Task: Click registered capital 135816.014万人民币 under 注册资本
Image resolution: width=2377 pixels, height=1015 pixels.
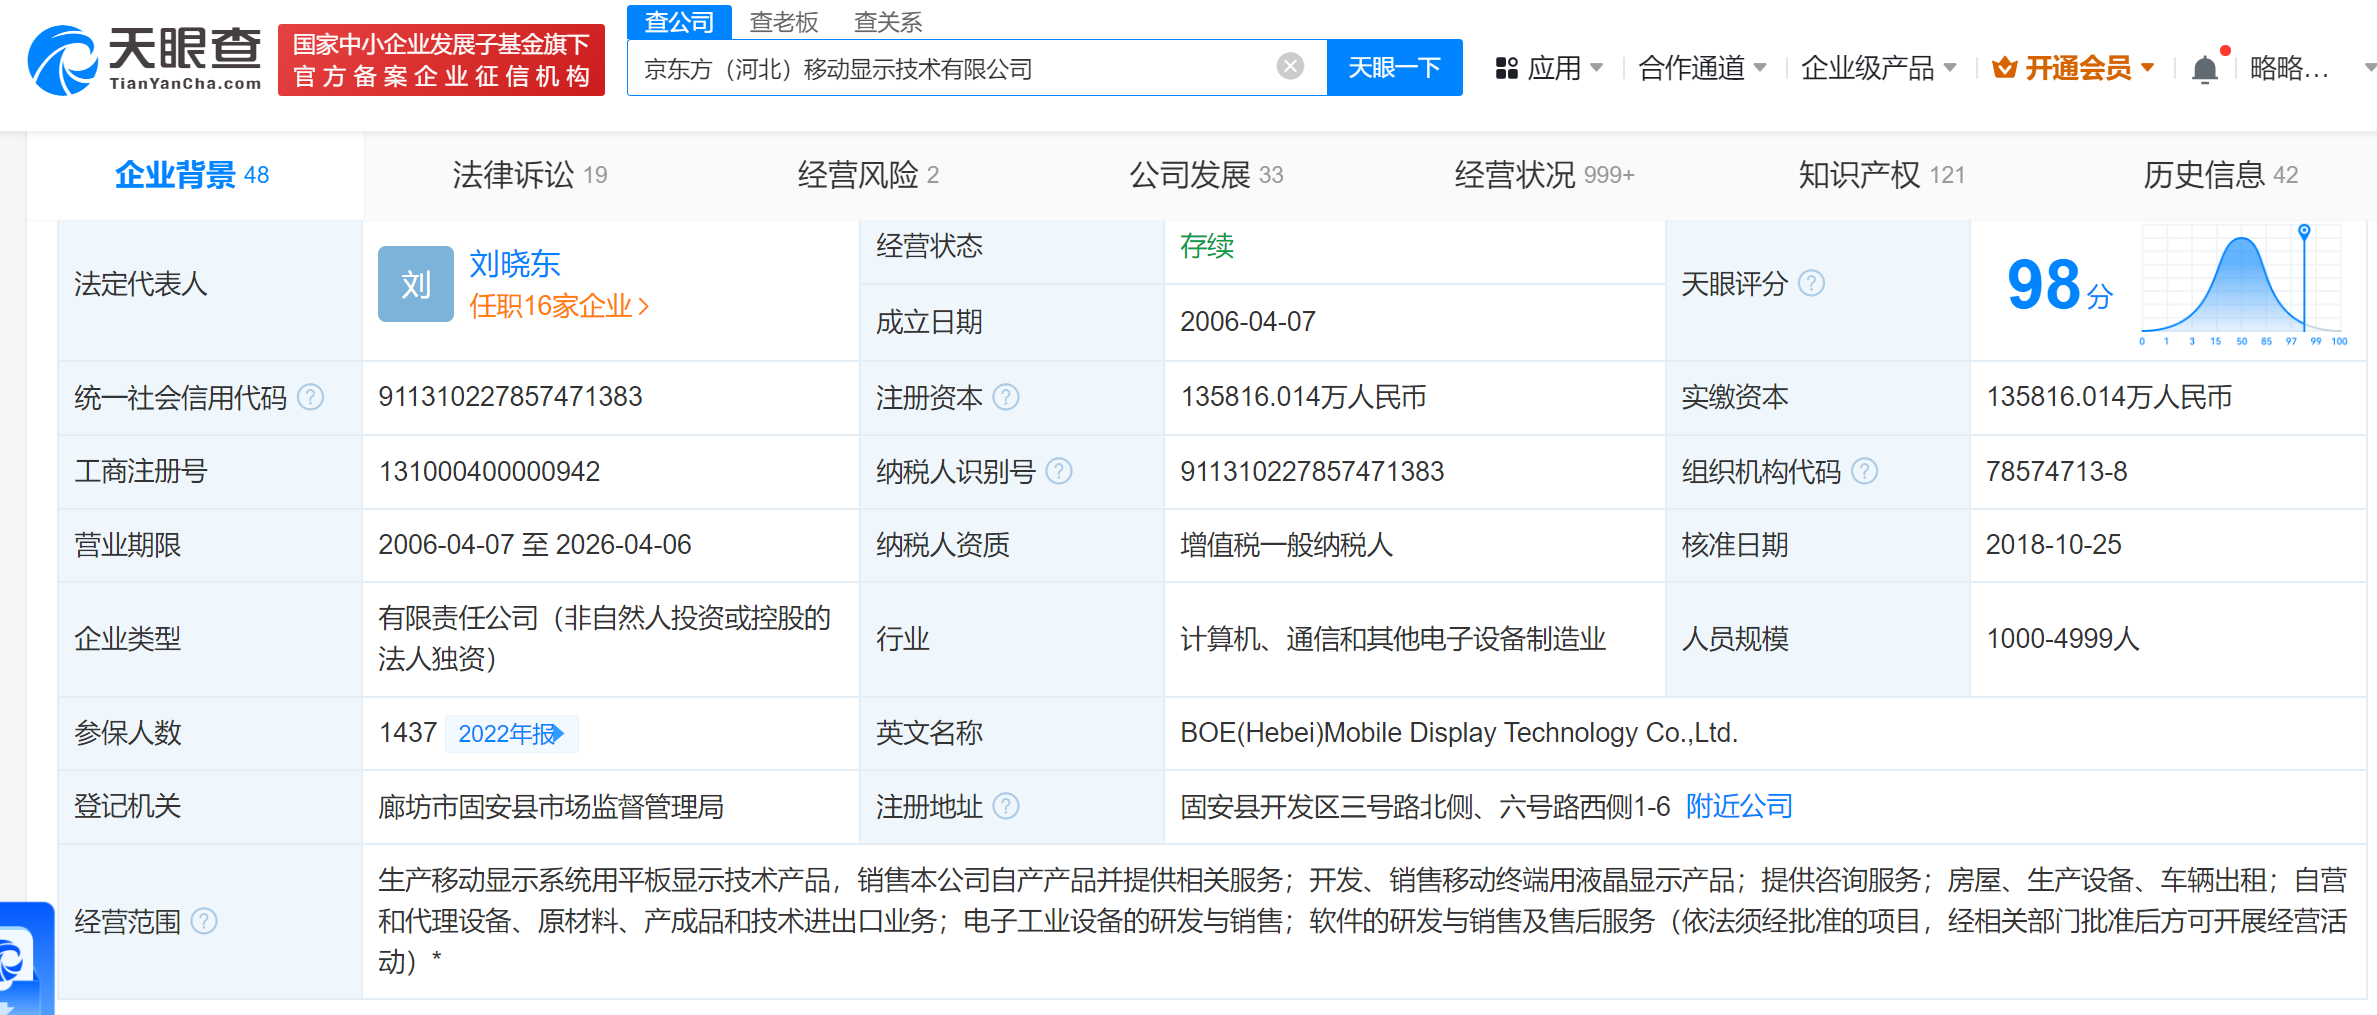Action: 1303,397
